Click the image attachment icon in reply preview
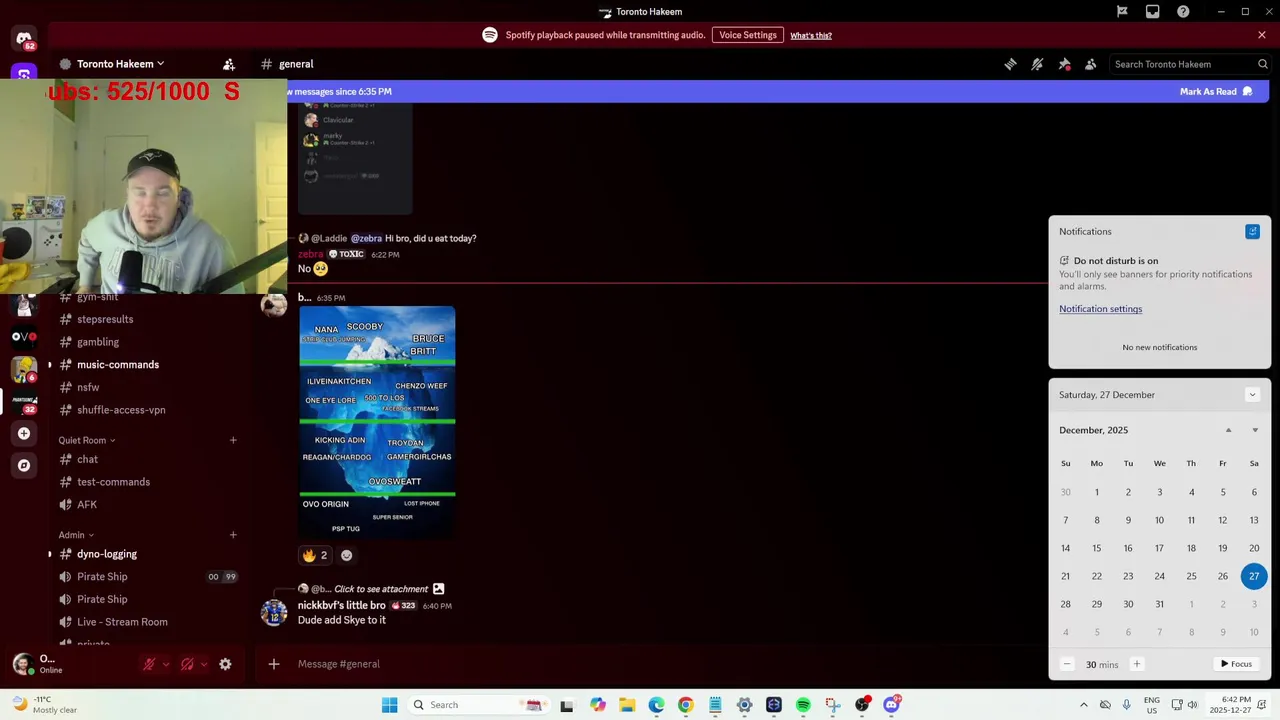The width and height of the screenshot is (1280, 720). pyautogui.click(x=438, y=589)
